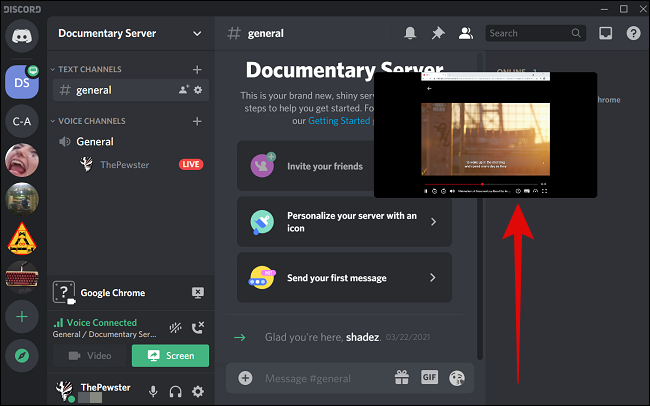Add a server with plus icon
650x406 pixels.
pos(21,316)
